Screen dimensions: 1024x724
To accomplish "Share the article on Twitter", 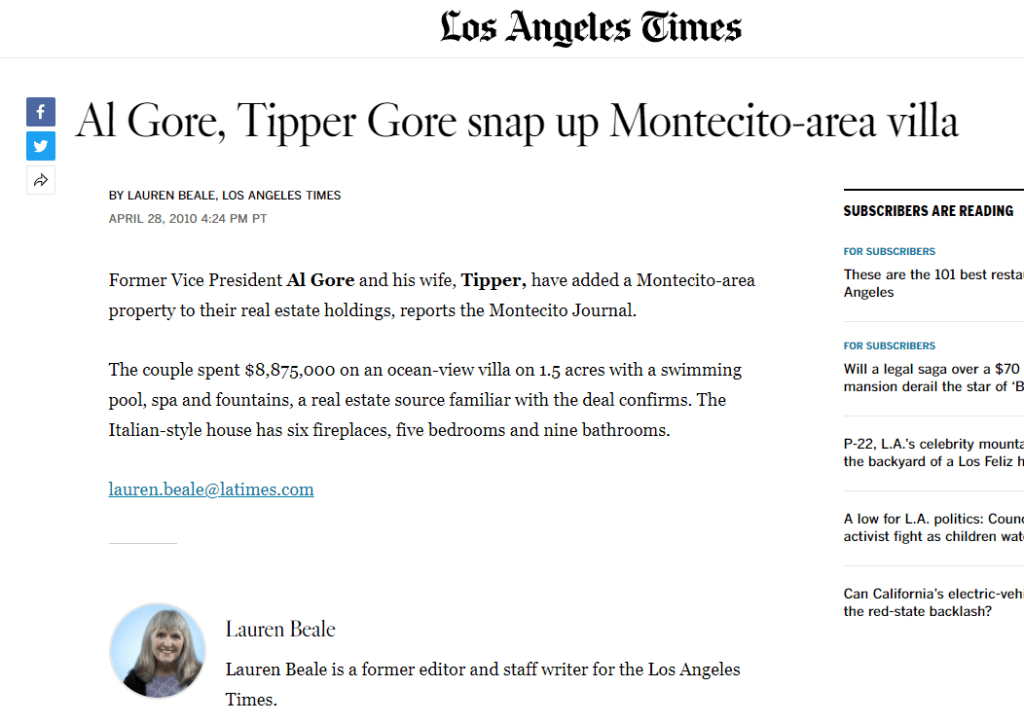I will click(x=41, y=146).
